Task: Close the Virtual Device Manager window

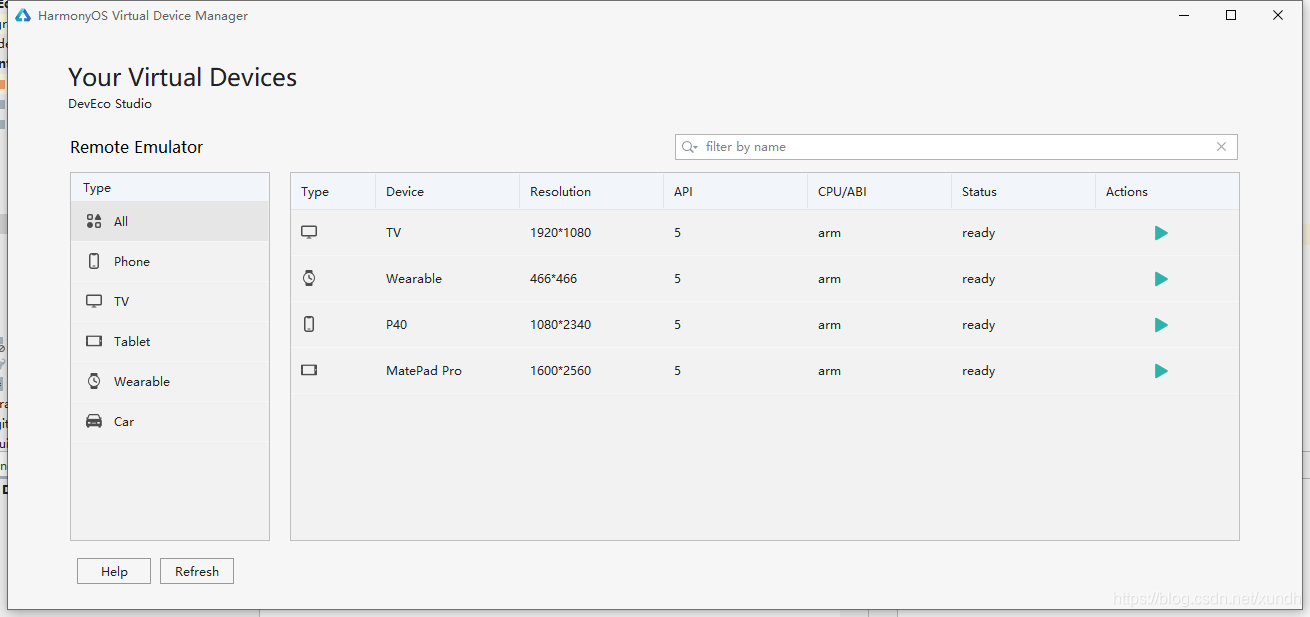Action: 1278,15
